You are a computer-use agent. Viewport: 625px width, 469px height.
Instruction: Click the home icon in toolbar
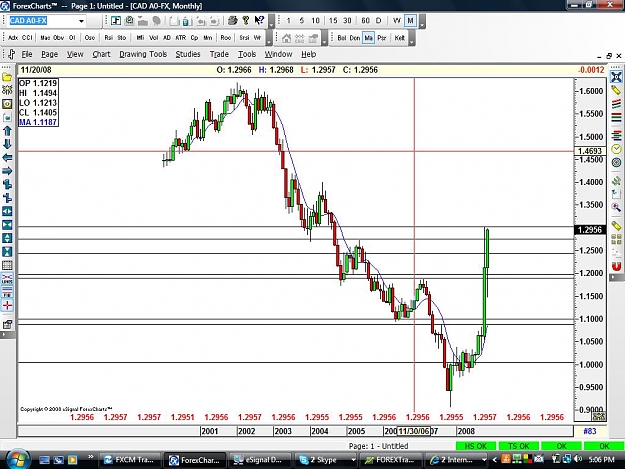point(286,38)
